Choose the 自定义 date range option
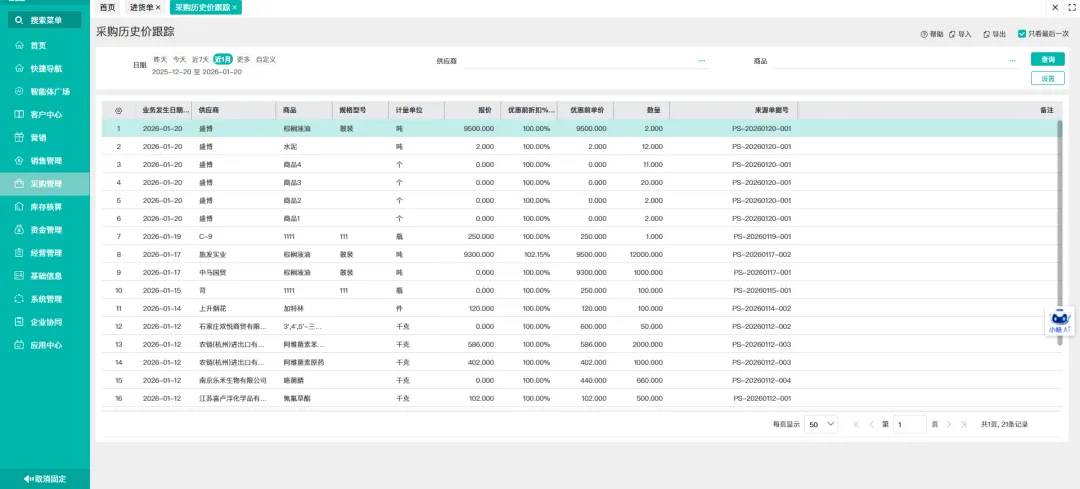This screenshot has height=489, width=1080. (266, 59)
